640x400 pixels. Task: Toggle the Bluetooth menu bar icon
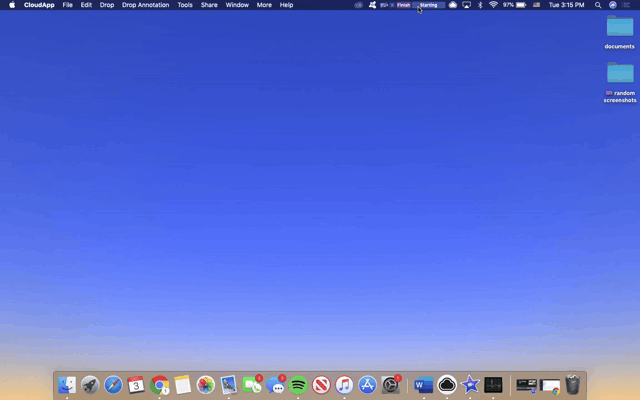point(479,5)
